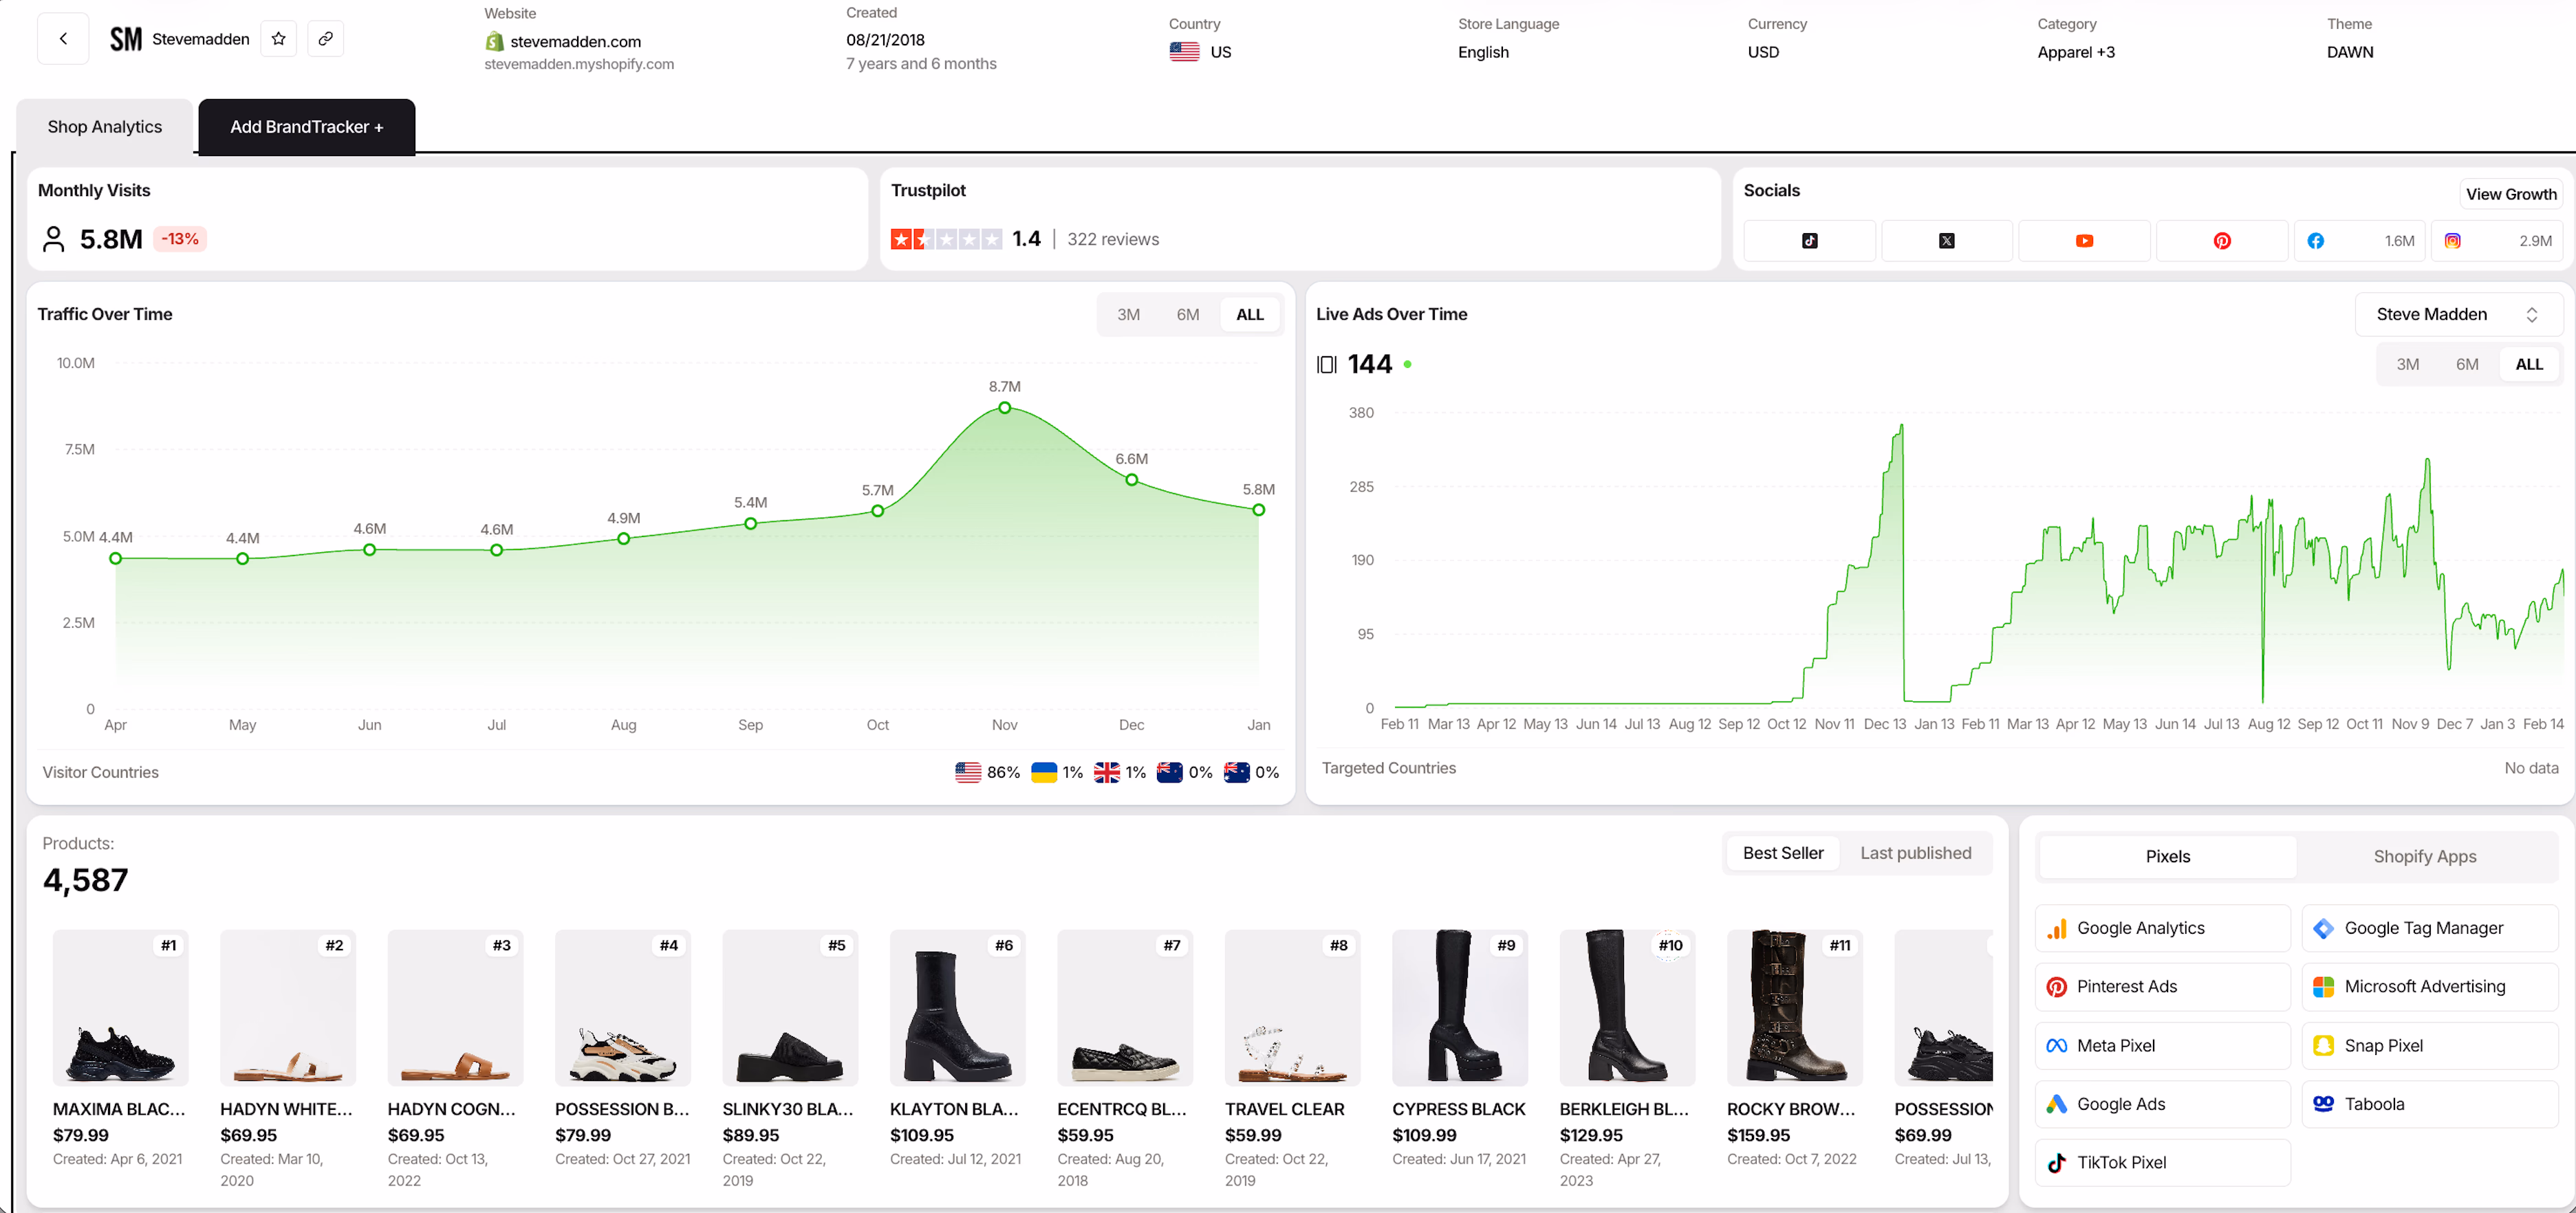The image size is (2576, 1213).
Task: Toggle Shopify Apps view in the Pixels panel
Action: [2424, 856]
